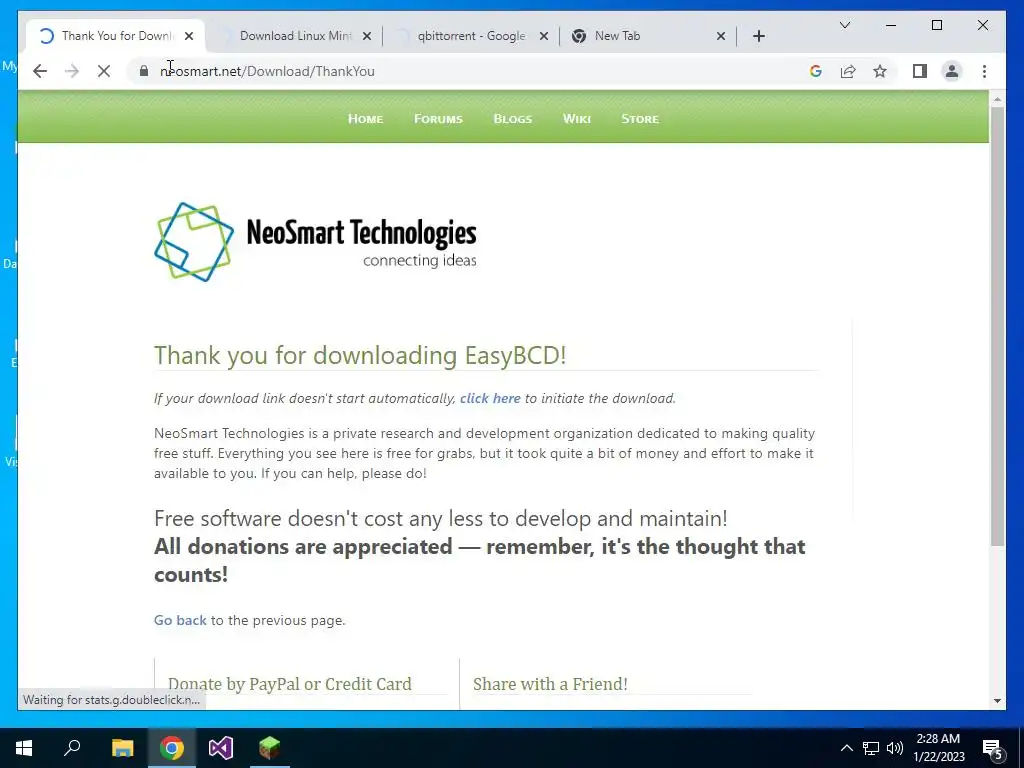Open the Windows Start menu

point(24,748)
